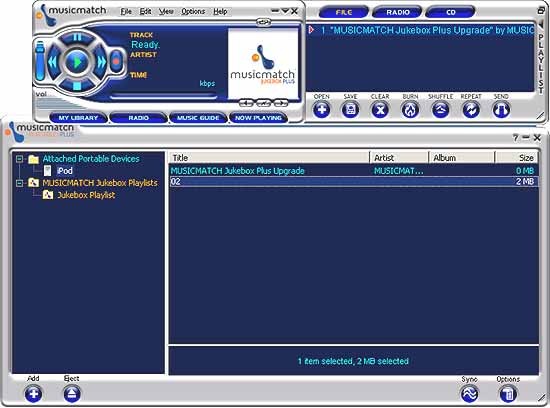The height and width of the screenshot is (408, 550).
Task: Click the Sync icon
Action: (469, 394)
